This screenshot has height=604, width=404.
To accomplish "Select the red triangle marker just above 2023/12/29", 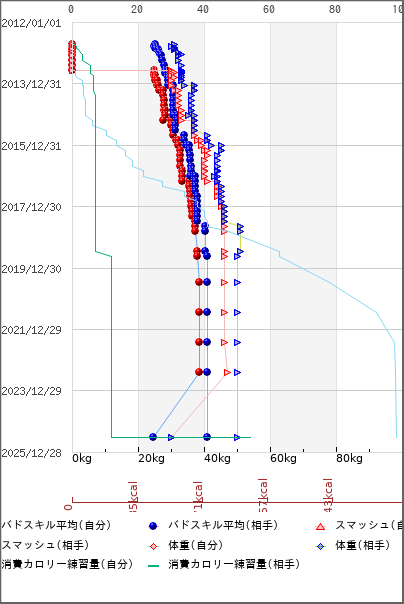I will (x=227, y=372).
